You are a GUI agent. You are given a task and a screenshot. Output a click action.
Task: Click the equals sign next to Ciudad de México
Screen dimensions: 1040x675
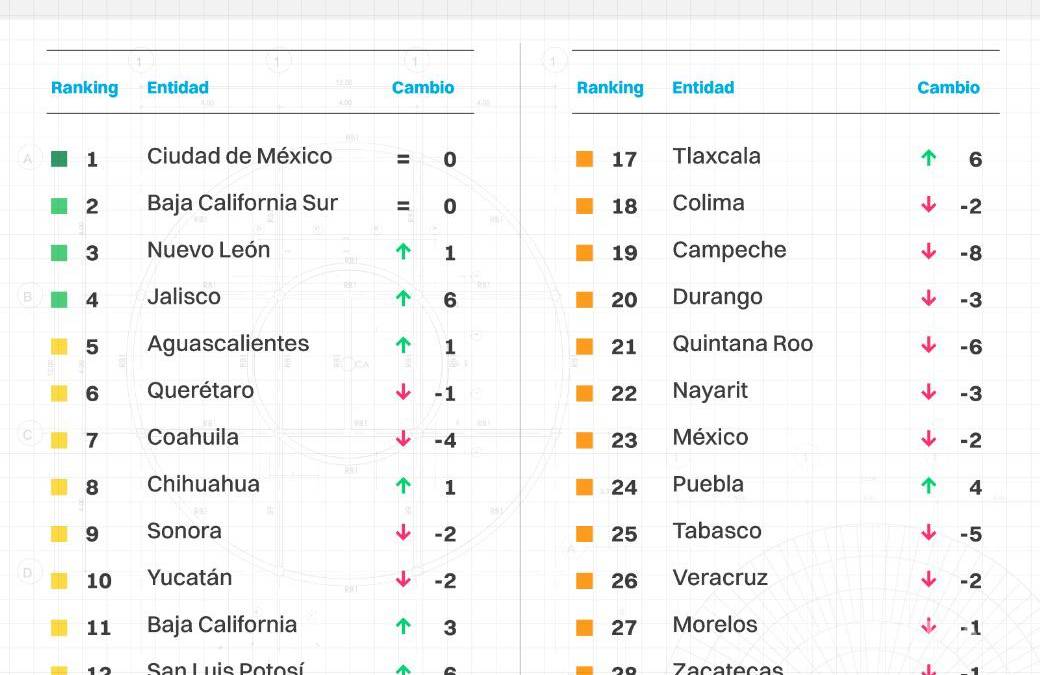(x=403, y=158)
